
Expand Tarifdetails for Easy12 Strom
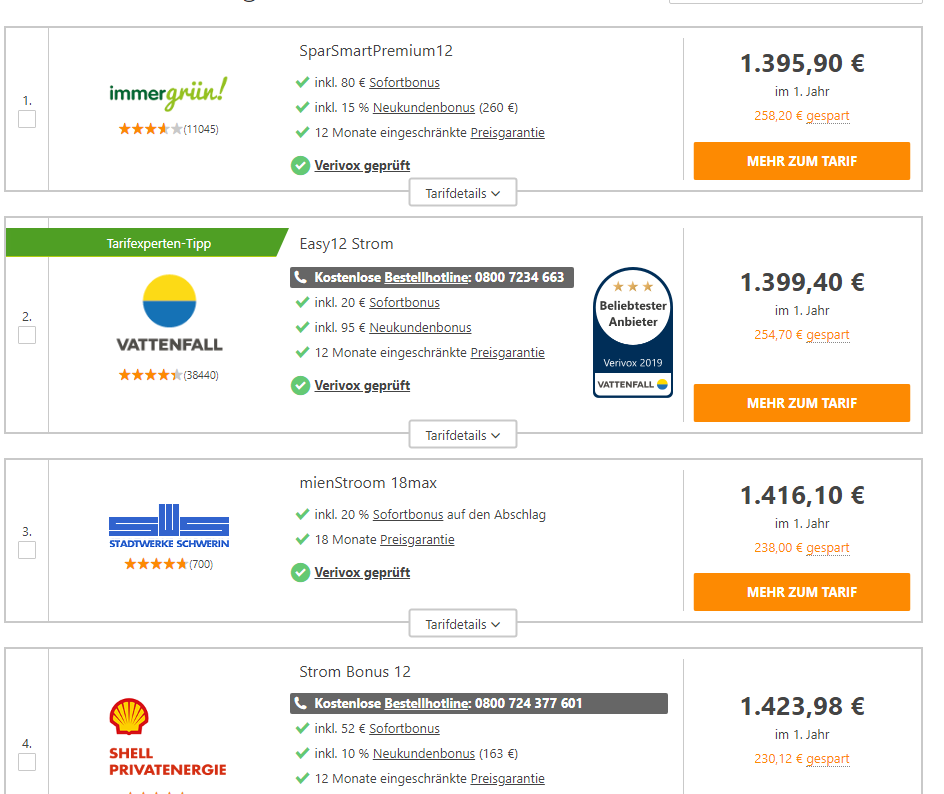point(463,435)
